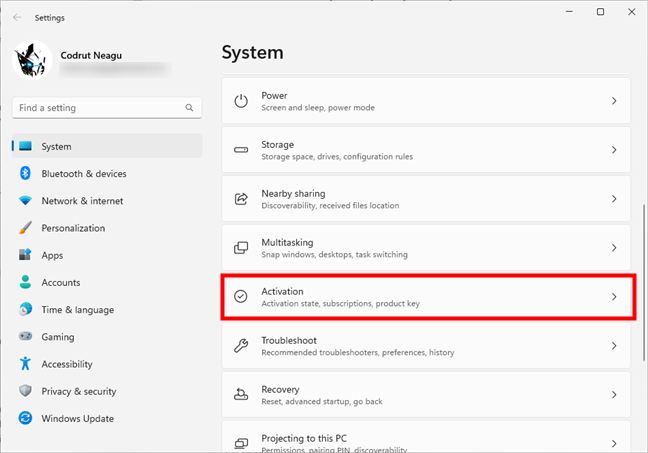Viewport: 648px width, 453px height.
Task: Open the Activation chevron arrow
Action: point(614,297)
